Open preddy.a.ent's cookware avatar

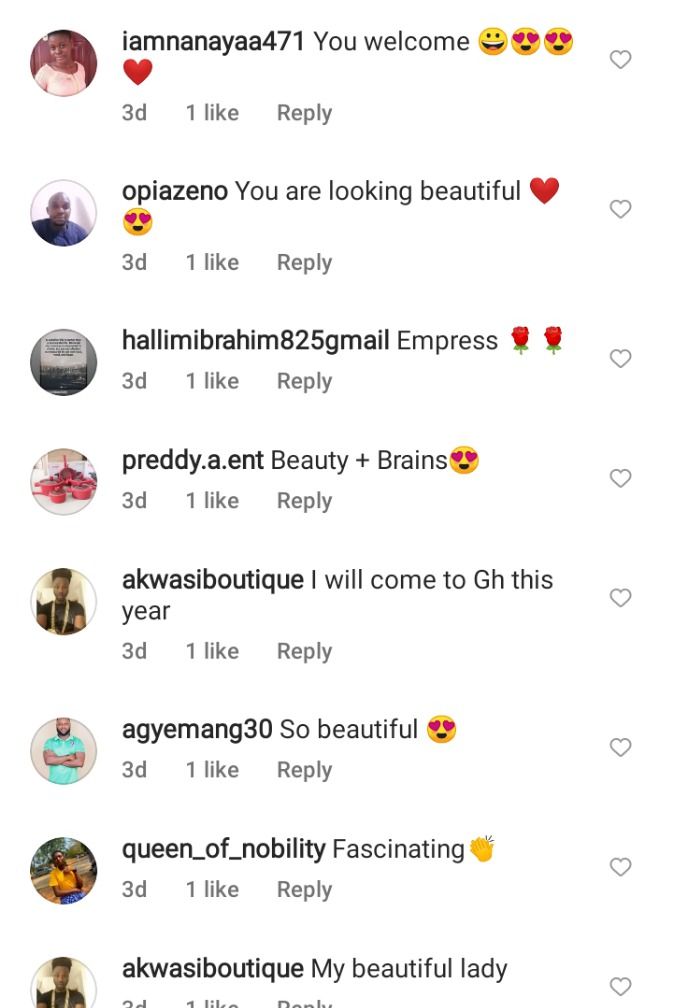coord(64,482)
